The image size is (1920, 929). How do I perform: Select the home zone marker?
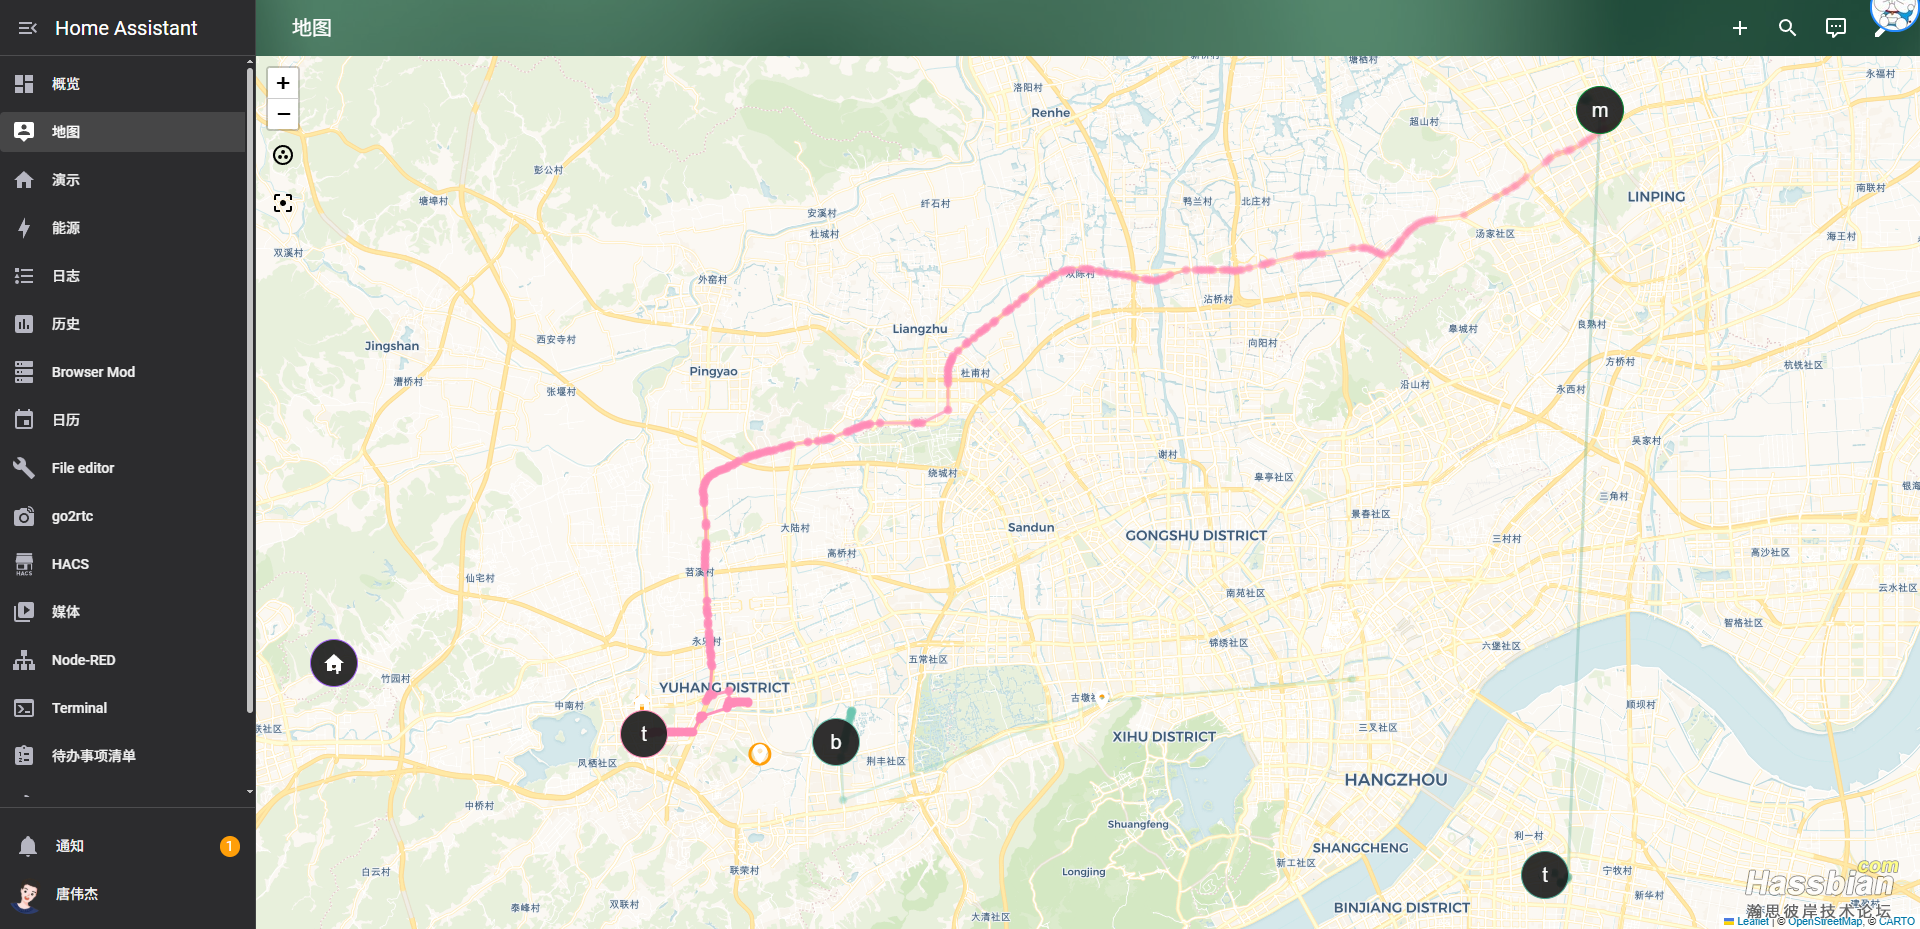[x=334, y=663]
